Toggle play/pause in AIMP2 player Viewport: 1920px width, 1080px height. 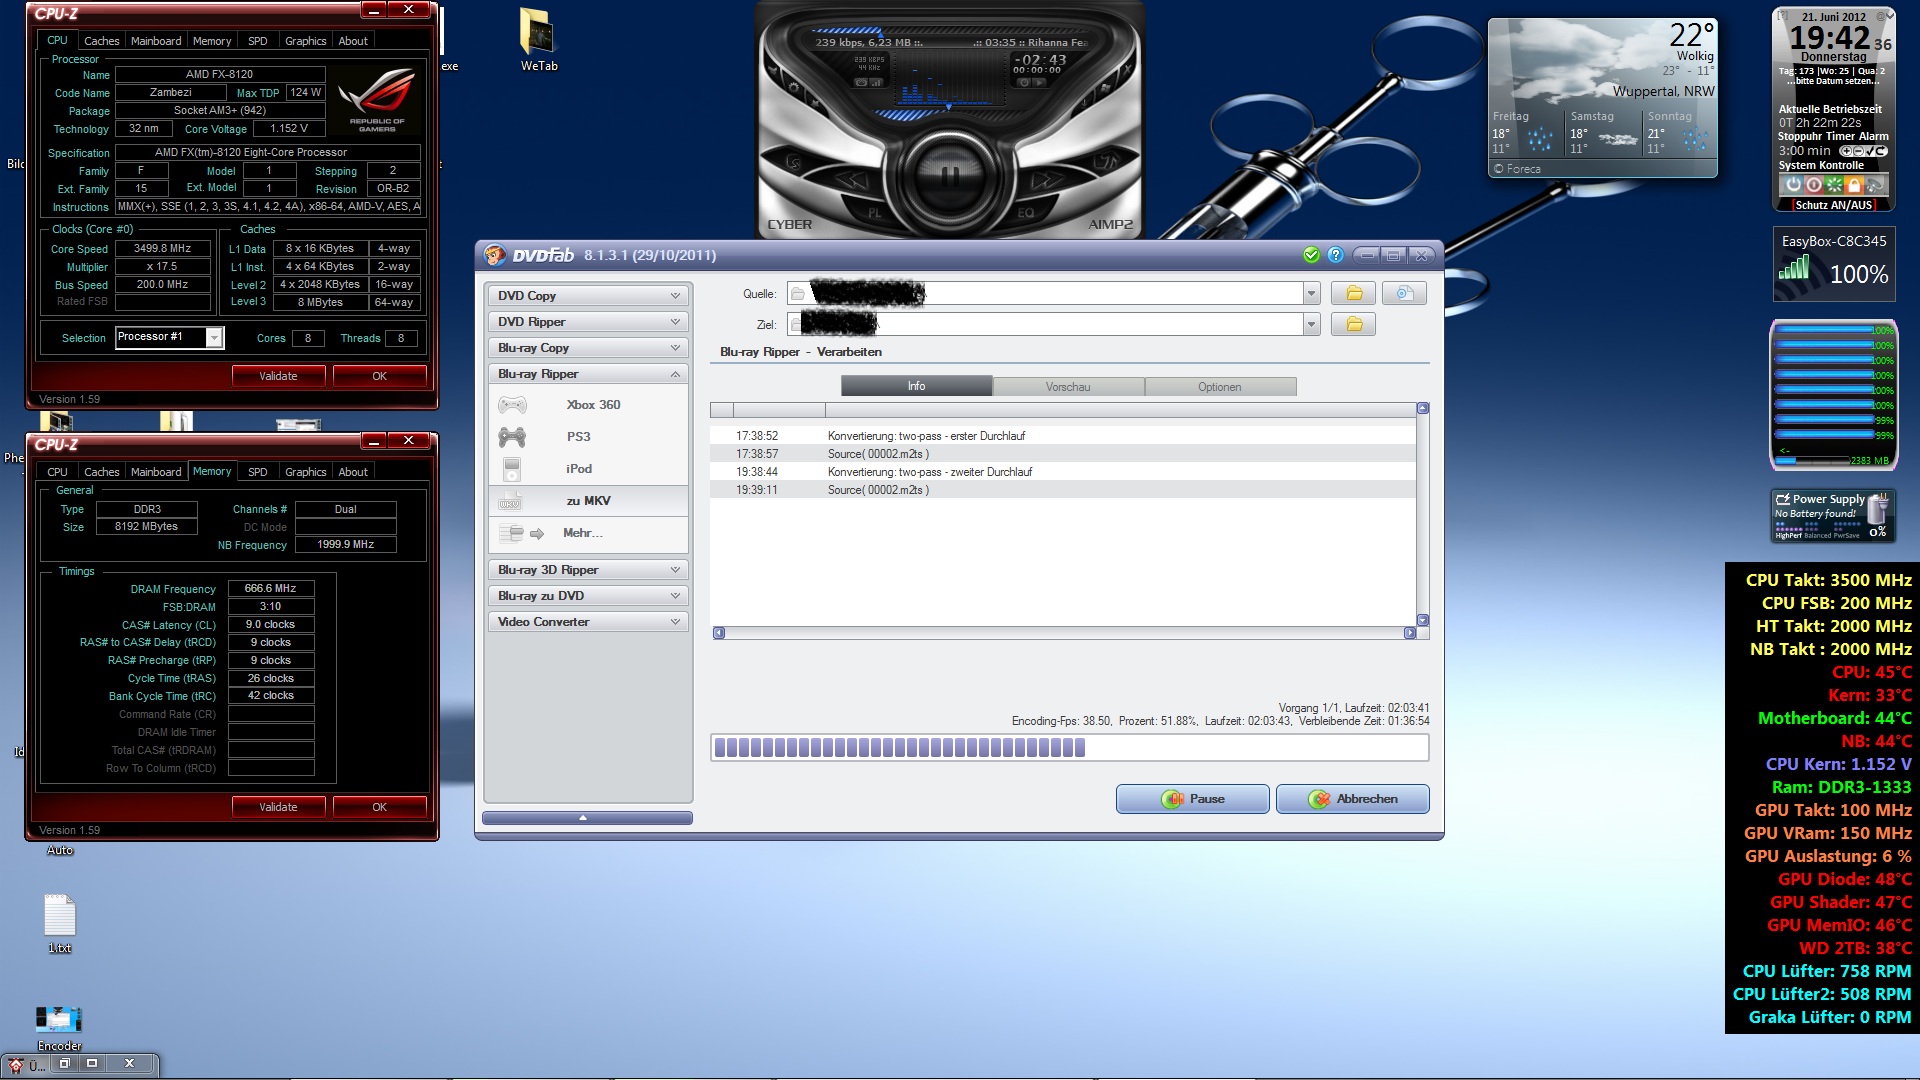click(950, 177)
